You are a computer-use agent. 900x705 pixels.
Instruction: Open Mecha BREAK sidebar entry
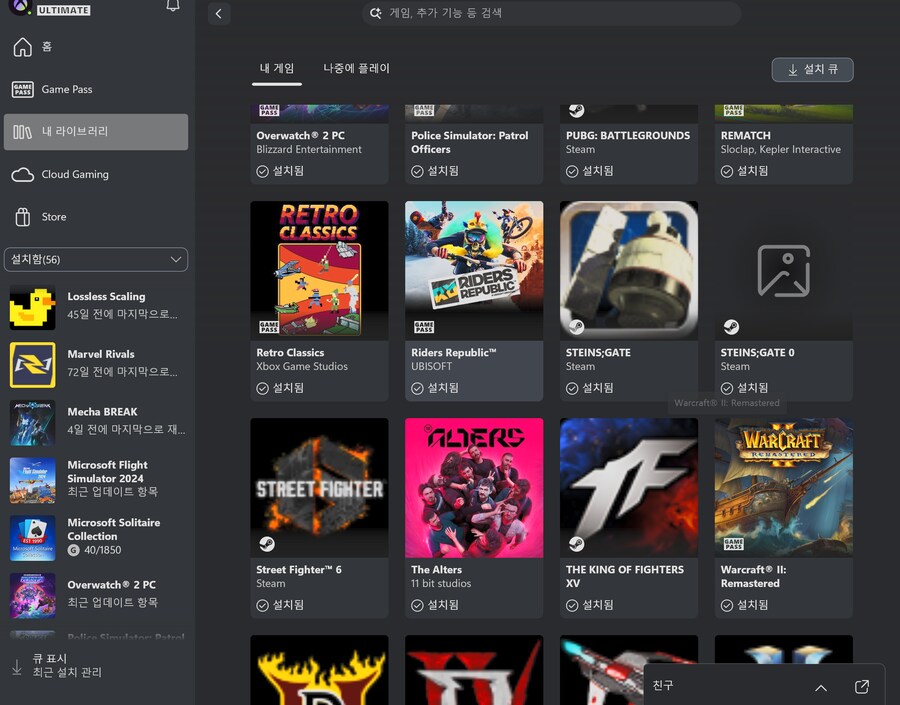pos(95,423)
